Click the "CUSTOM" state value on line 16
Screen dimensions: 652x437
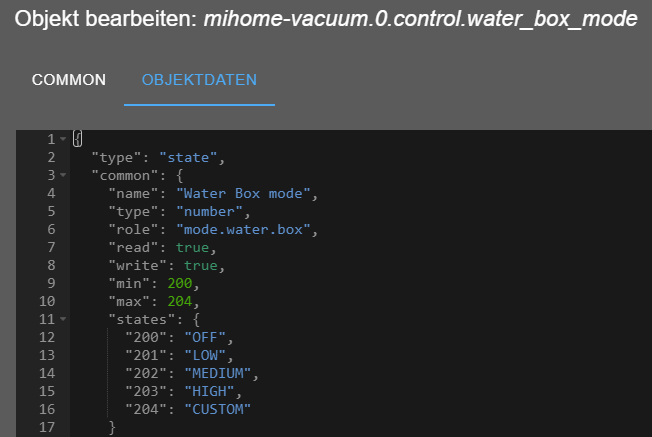click(x=218, y=409)
